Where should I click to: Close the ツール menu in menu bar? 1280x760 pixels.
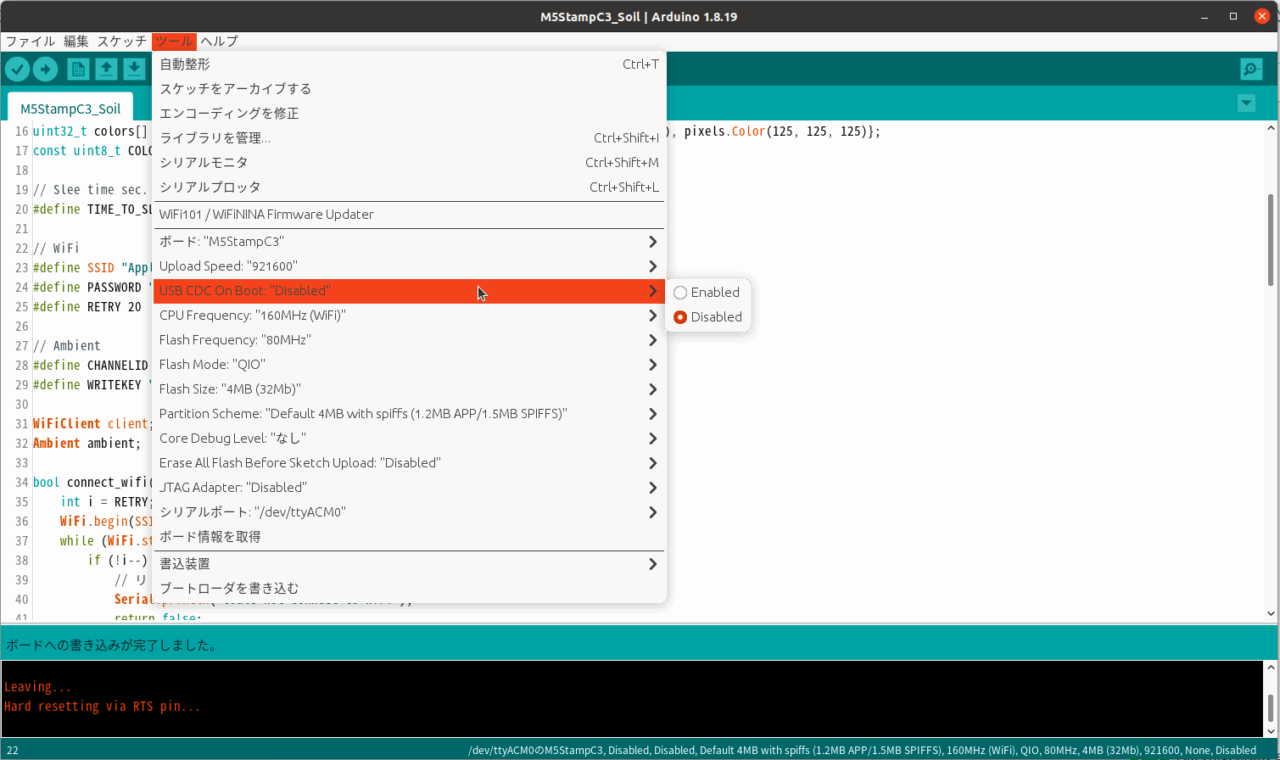pyautogui.click(x=174, y=41)
